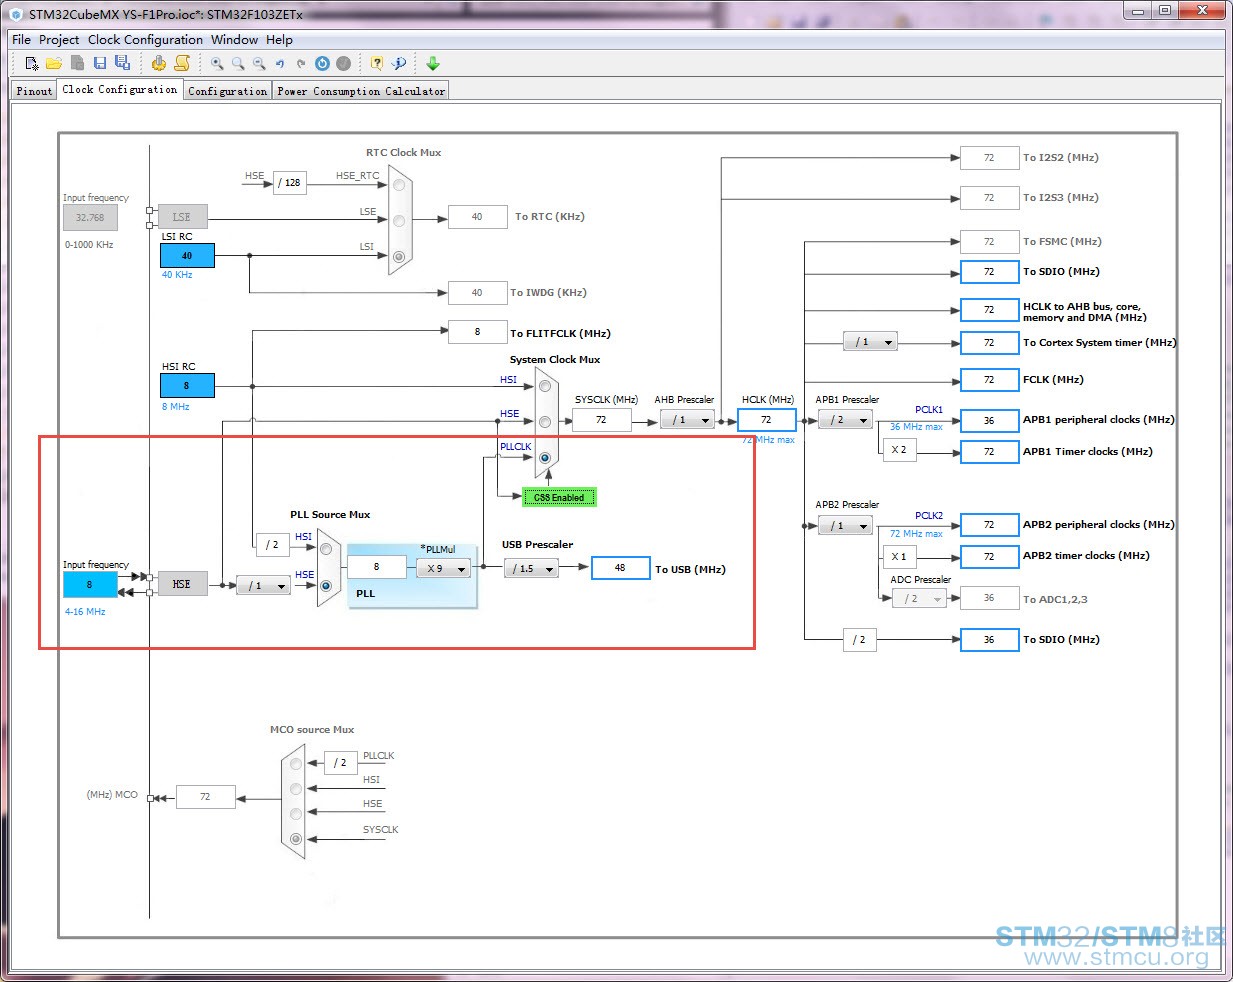Switch to the Power Consumption Calculator tab
The height and width of the screenshot is (982, 1233).
pyautogui.click(x=361, y=90)
